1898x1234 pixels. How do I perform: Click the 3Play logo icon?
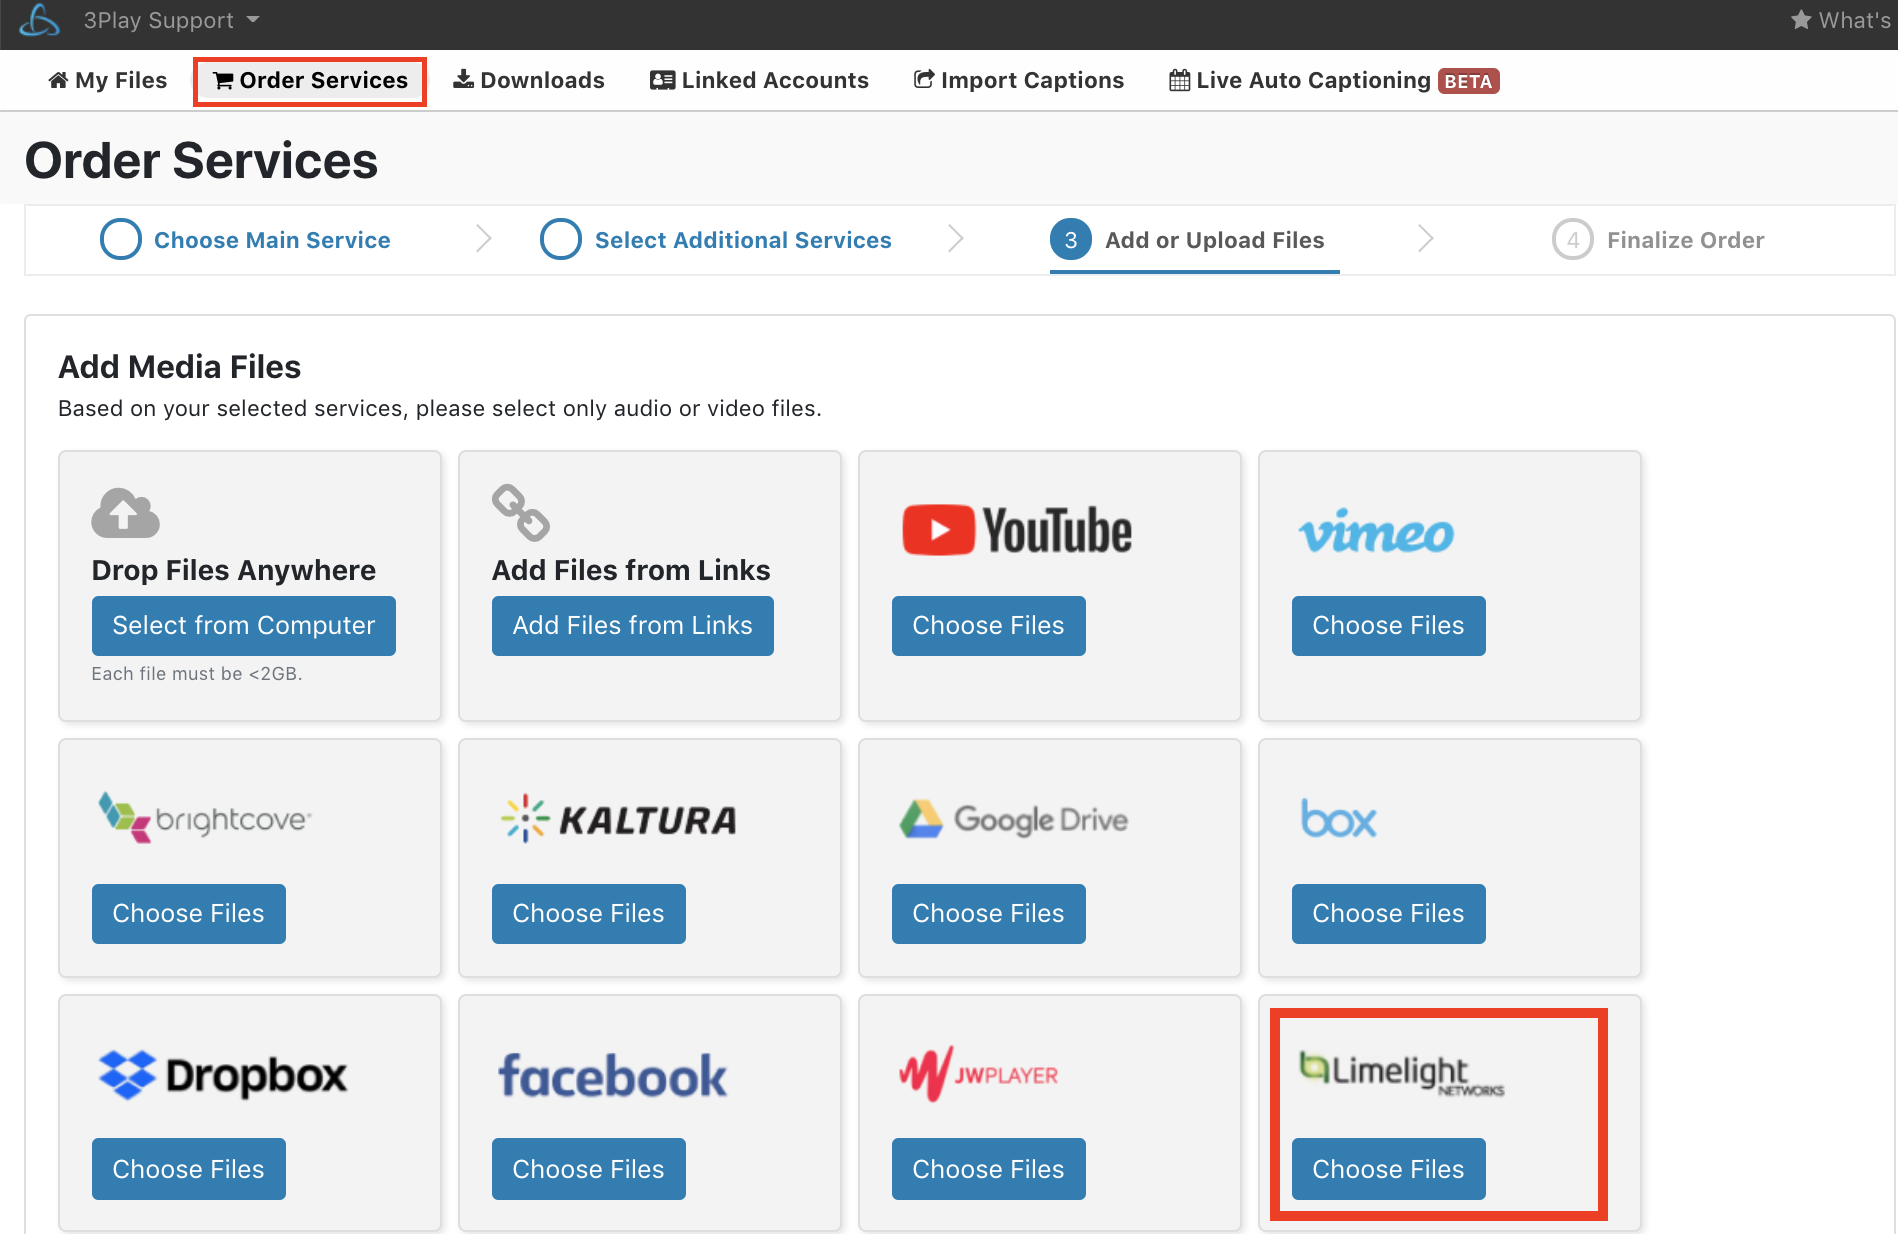[39, 20]
